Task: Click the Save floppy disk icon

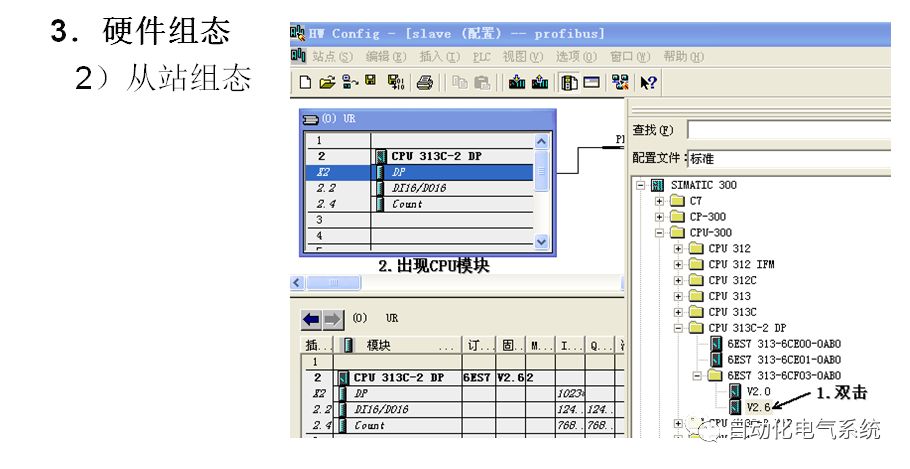Action: point(370,81)
